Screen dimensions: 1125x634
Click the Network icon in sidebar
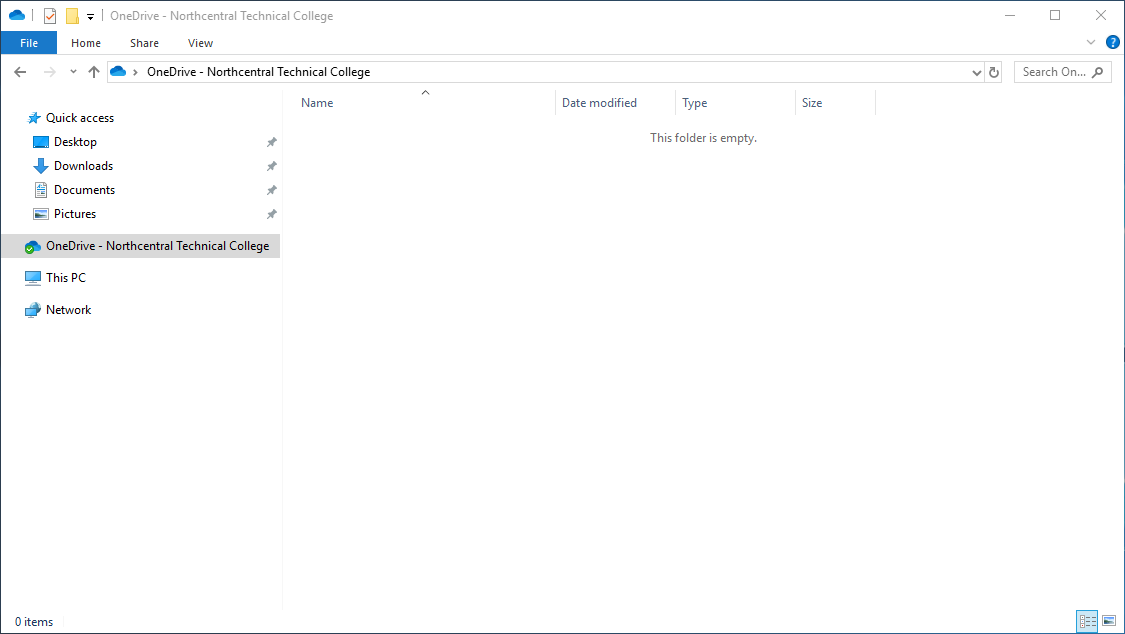[33, 310]
